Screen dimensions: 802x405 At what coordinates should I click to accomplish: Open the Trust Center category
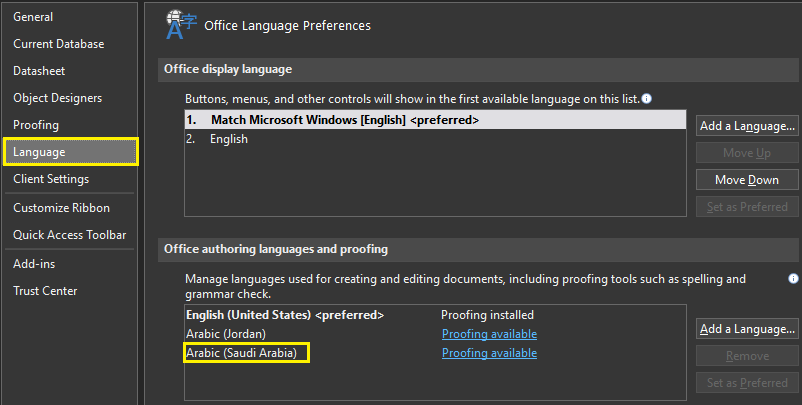point(45,291)
